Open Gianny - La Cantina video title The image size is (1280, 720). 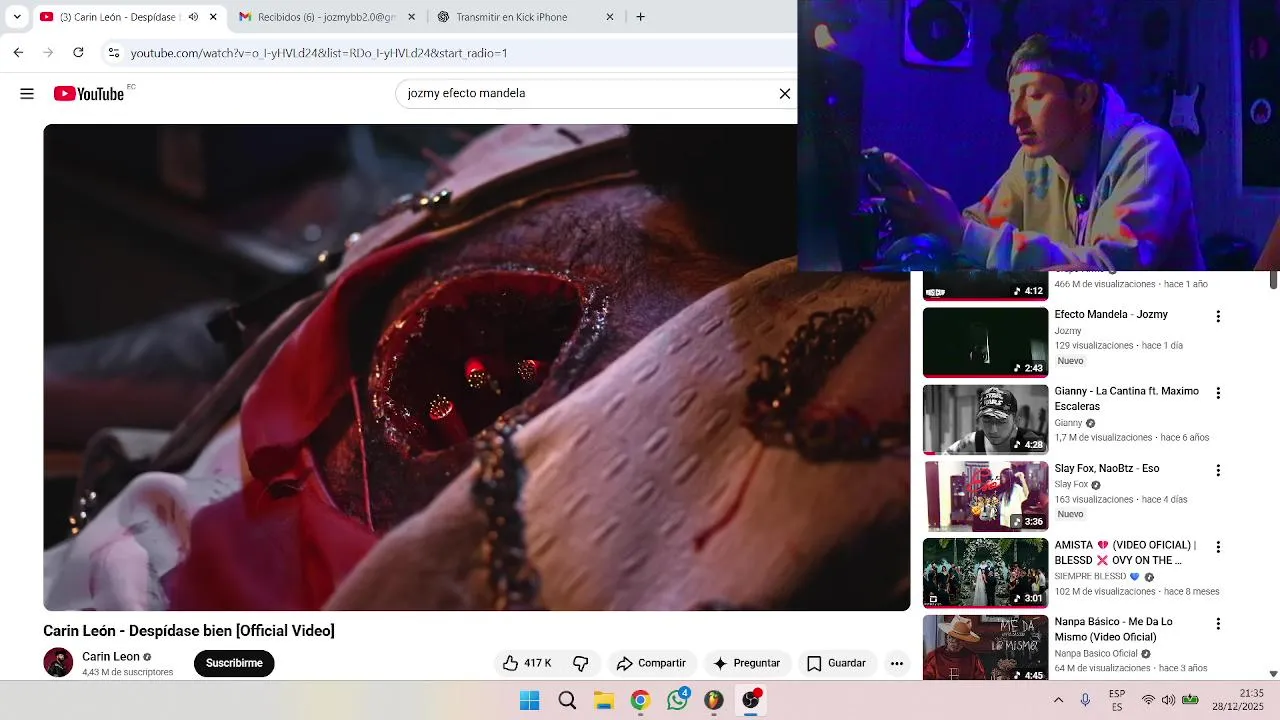pyautogui.click(x=1126, y=399)
